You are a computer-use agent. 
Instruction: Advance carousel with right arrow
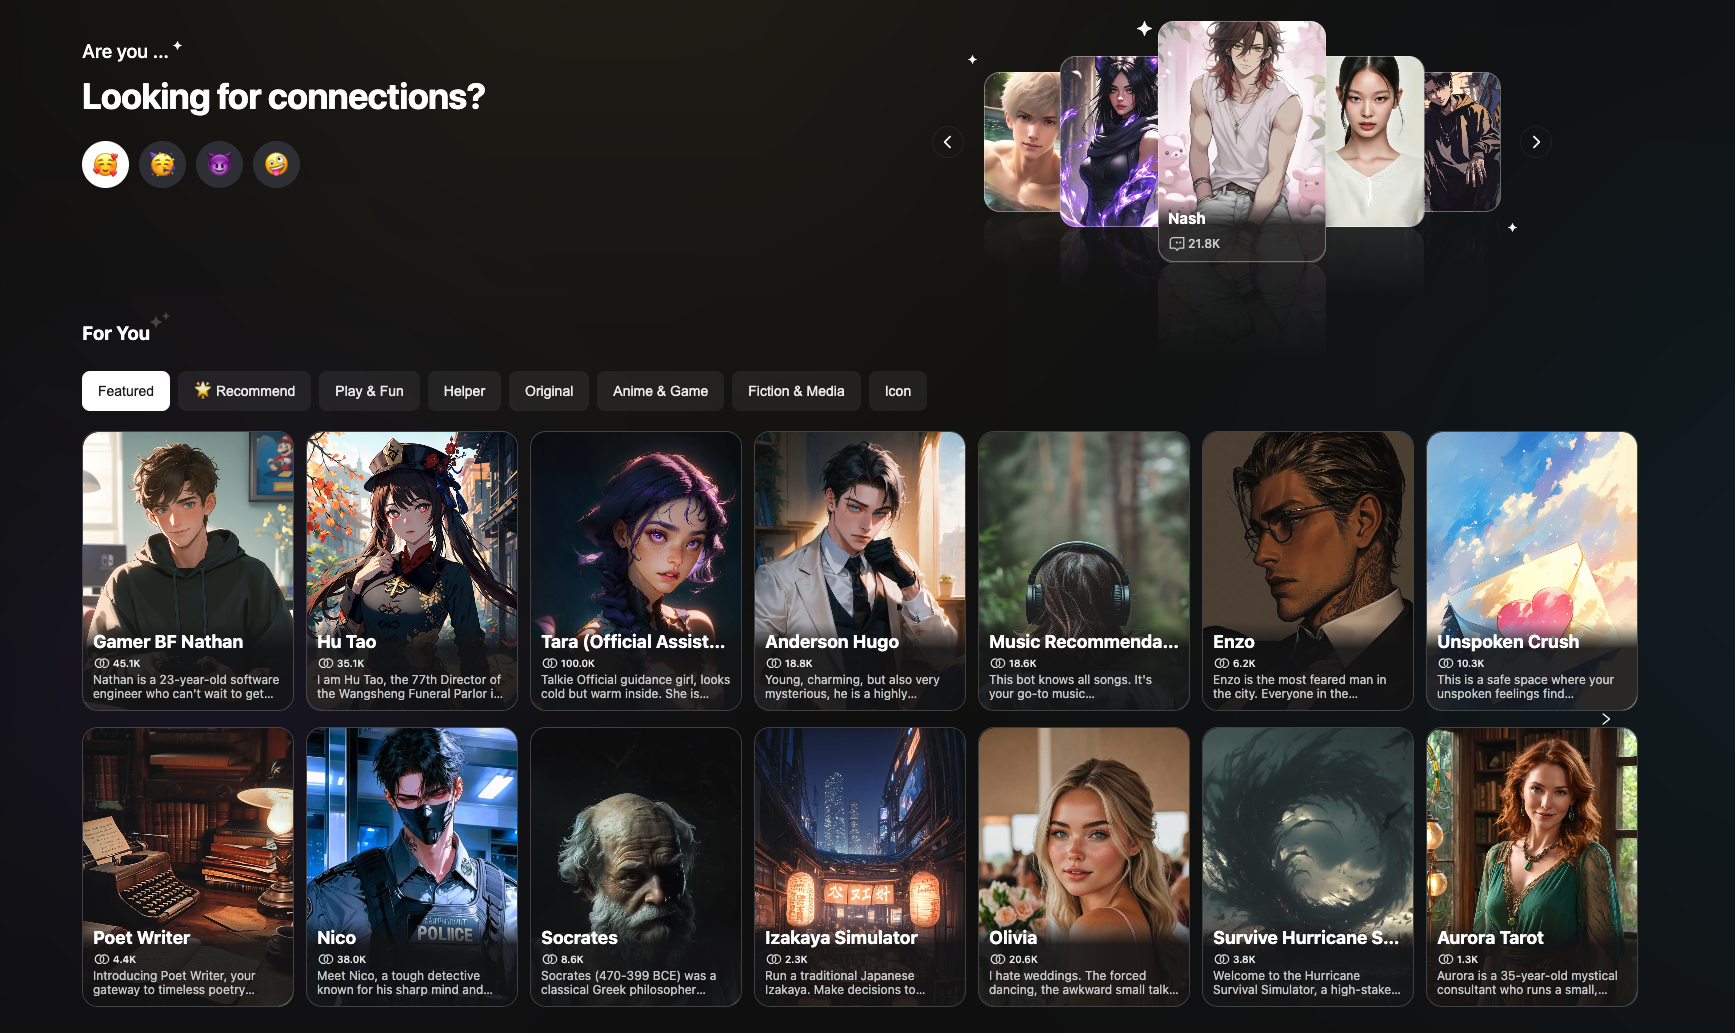pos(1536,142)
